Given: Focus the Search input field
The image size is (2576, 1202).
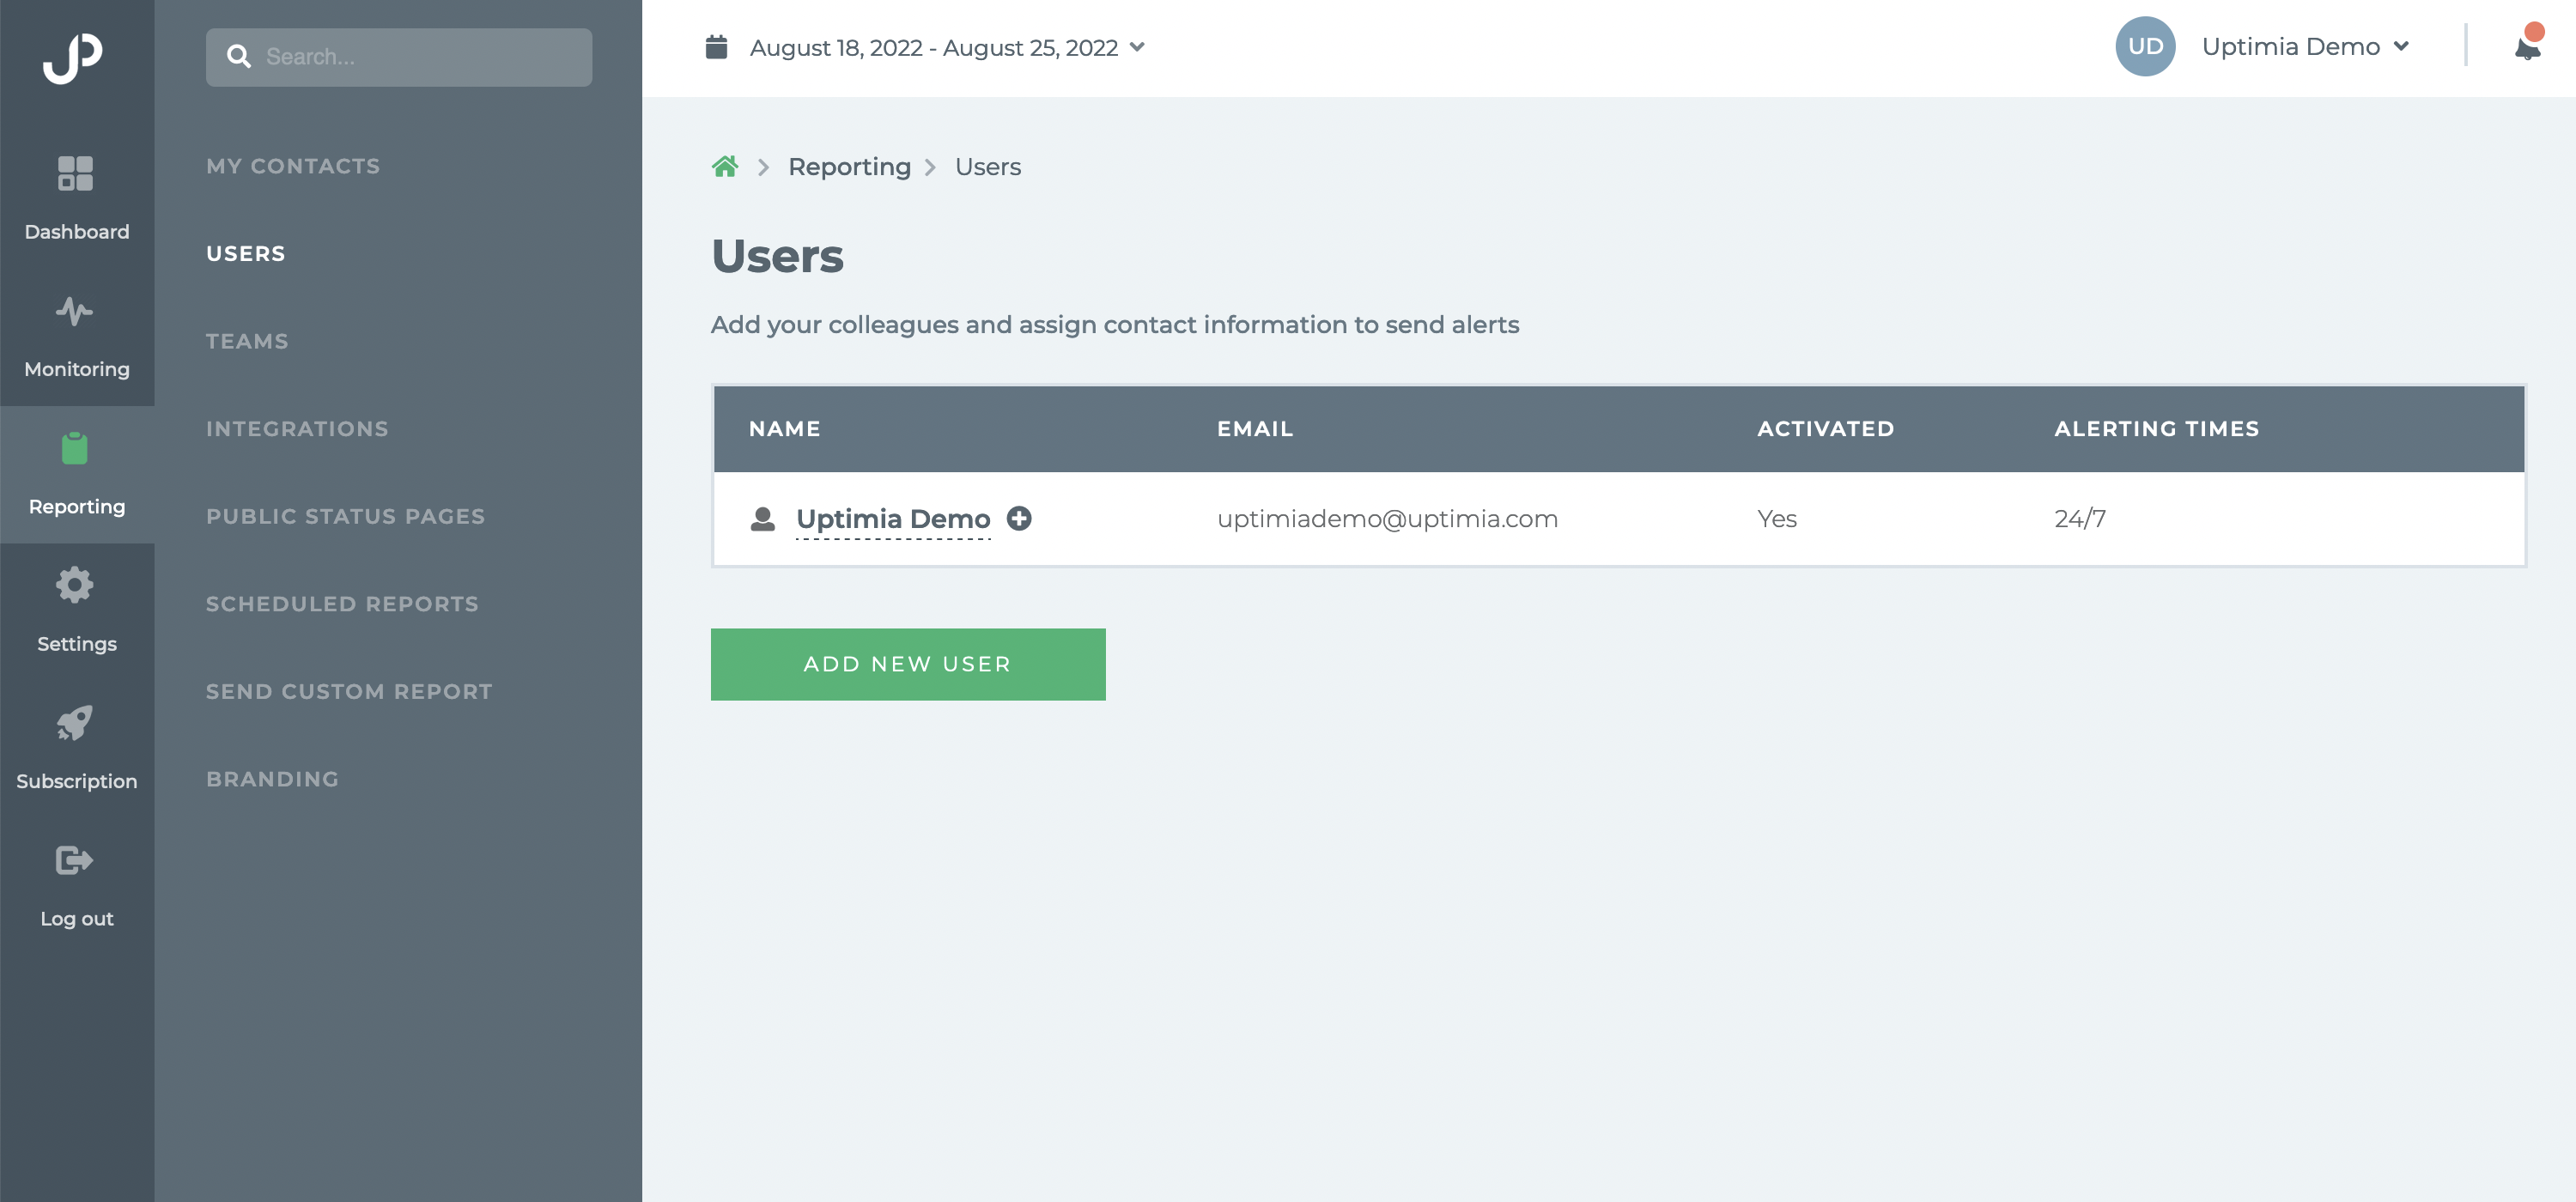Looking at the screenshot, I should (399, 57).
